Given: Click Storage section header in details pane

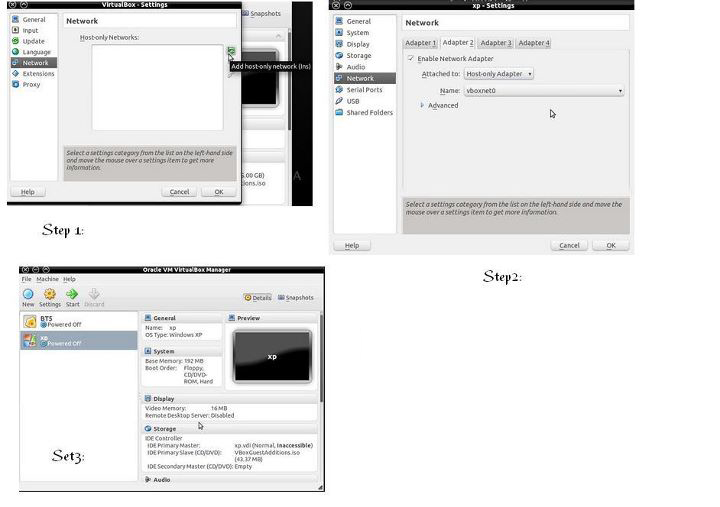Looking at the screenshot, I should [x=230, y=428].
